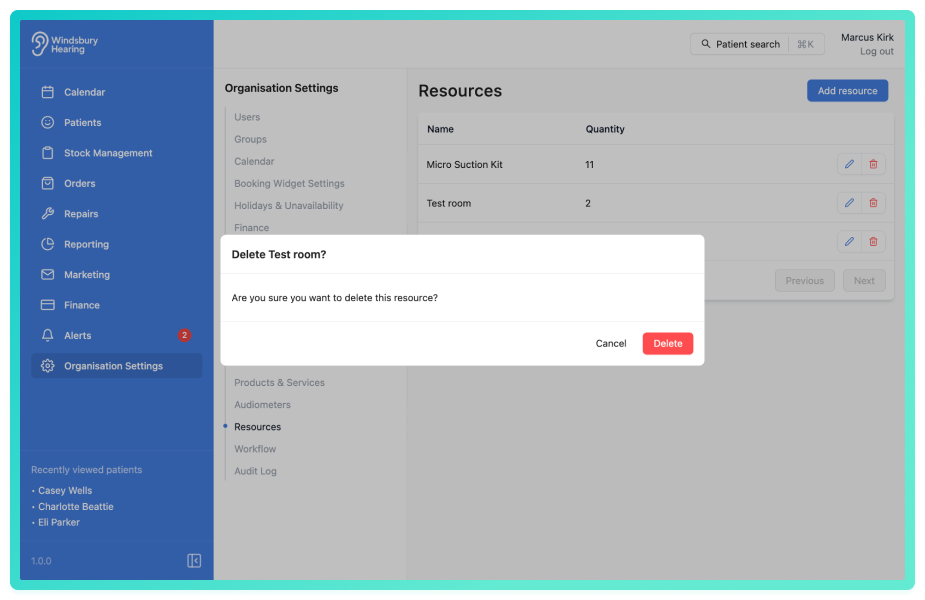The height and width of the screenshot is (600, 925).
Task: Click the Patients smiley face icon
Action: pos(48,122)
